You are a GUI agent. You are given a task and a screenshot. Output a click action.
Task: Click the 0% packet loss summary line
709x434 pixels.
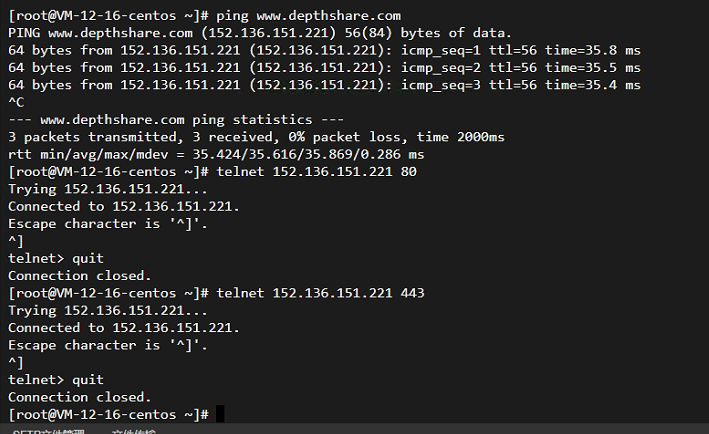(256, 137)
